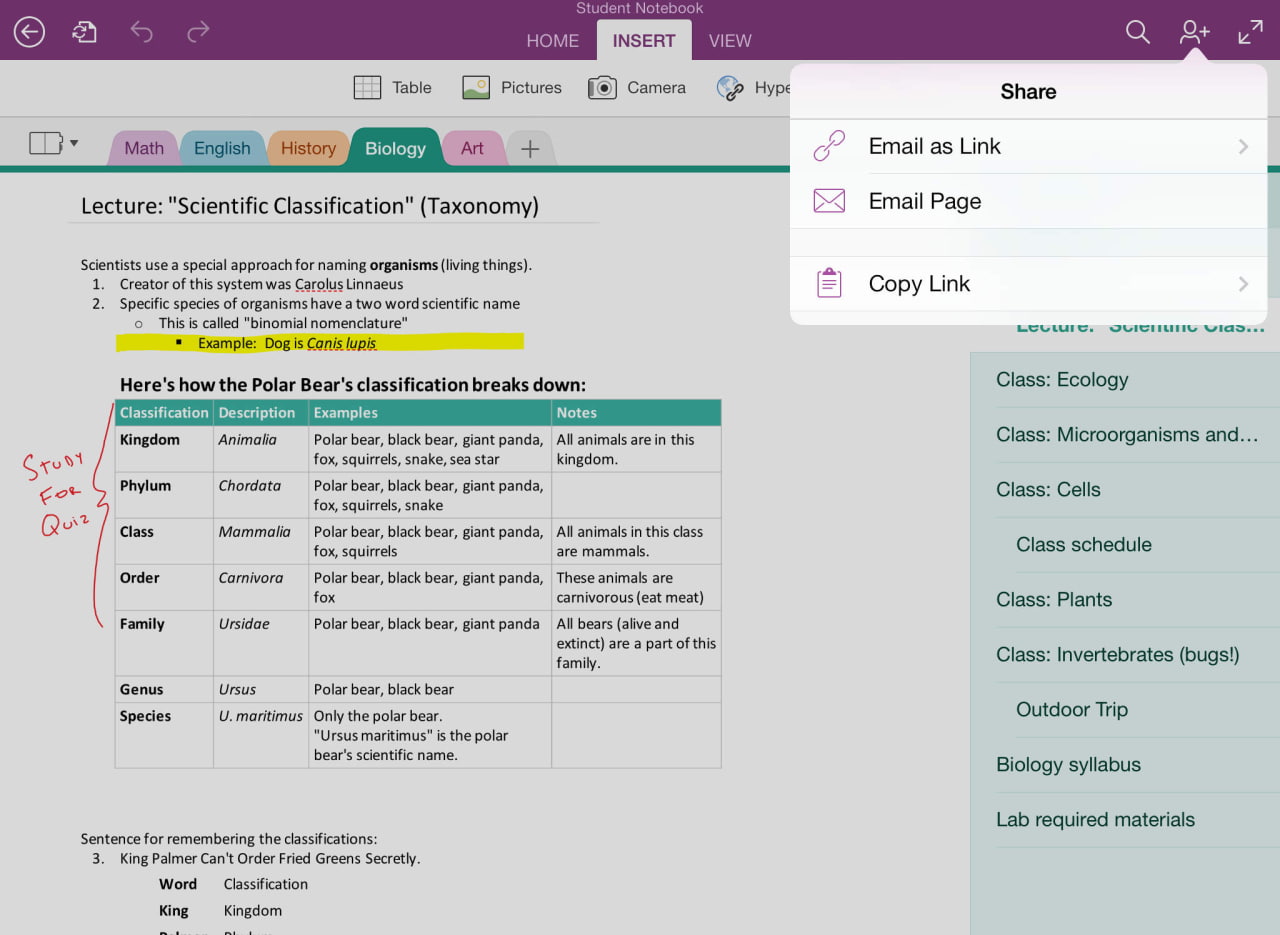Switch to the HOME ribbon tab
The image size is (1280, 935).
click(x=552, y=41)
